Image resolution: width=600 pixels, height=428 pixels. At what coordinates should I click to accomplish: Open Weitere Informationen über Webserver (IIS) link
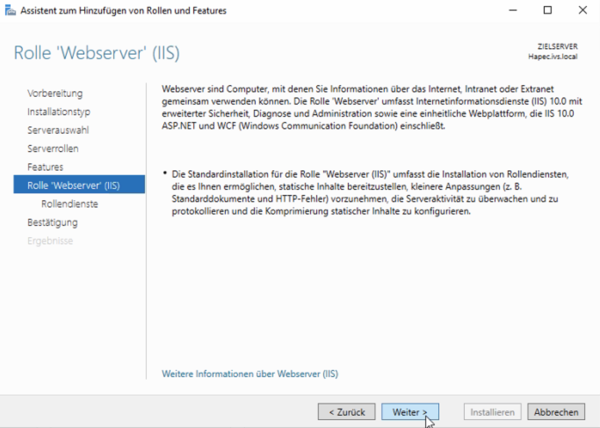point(250,374)
